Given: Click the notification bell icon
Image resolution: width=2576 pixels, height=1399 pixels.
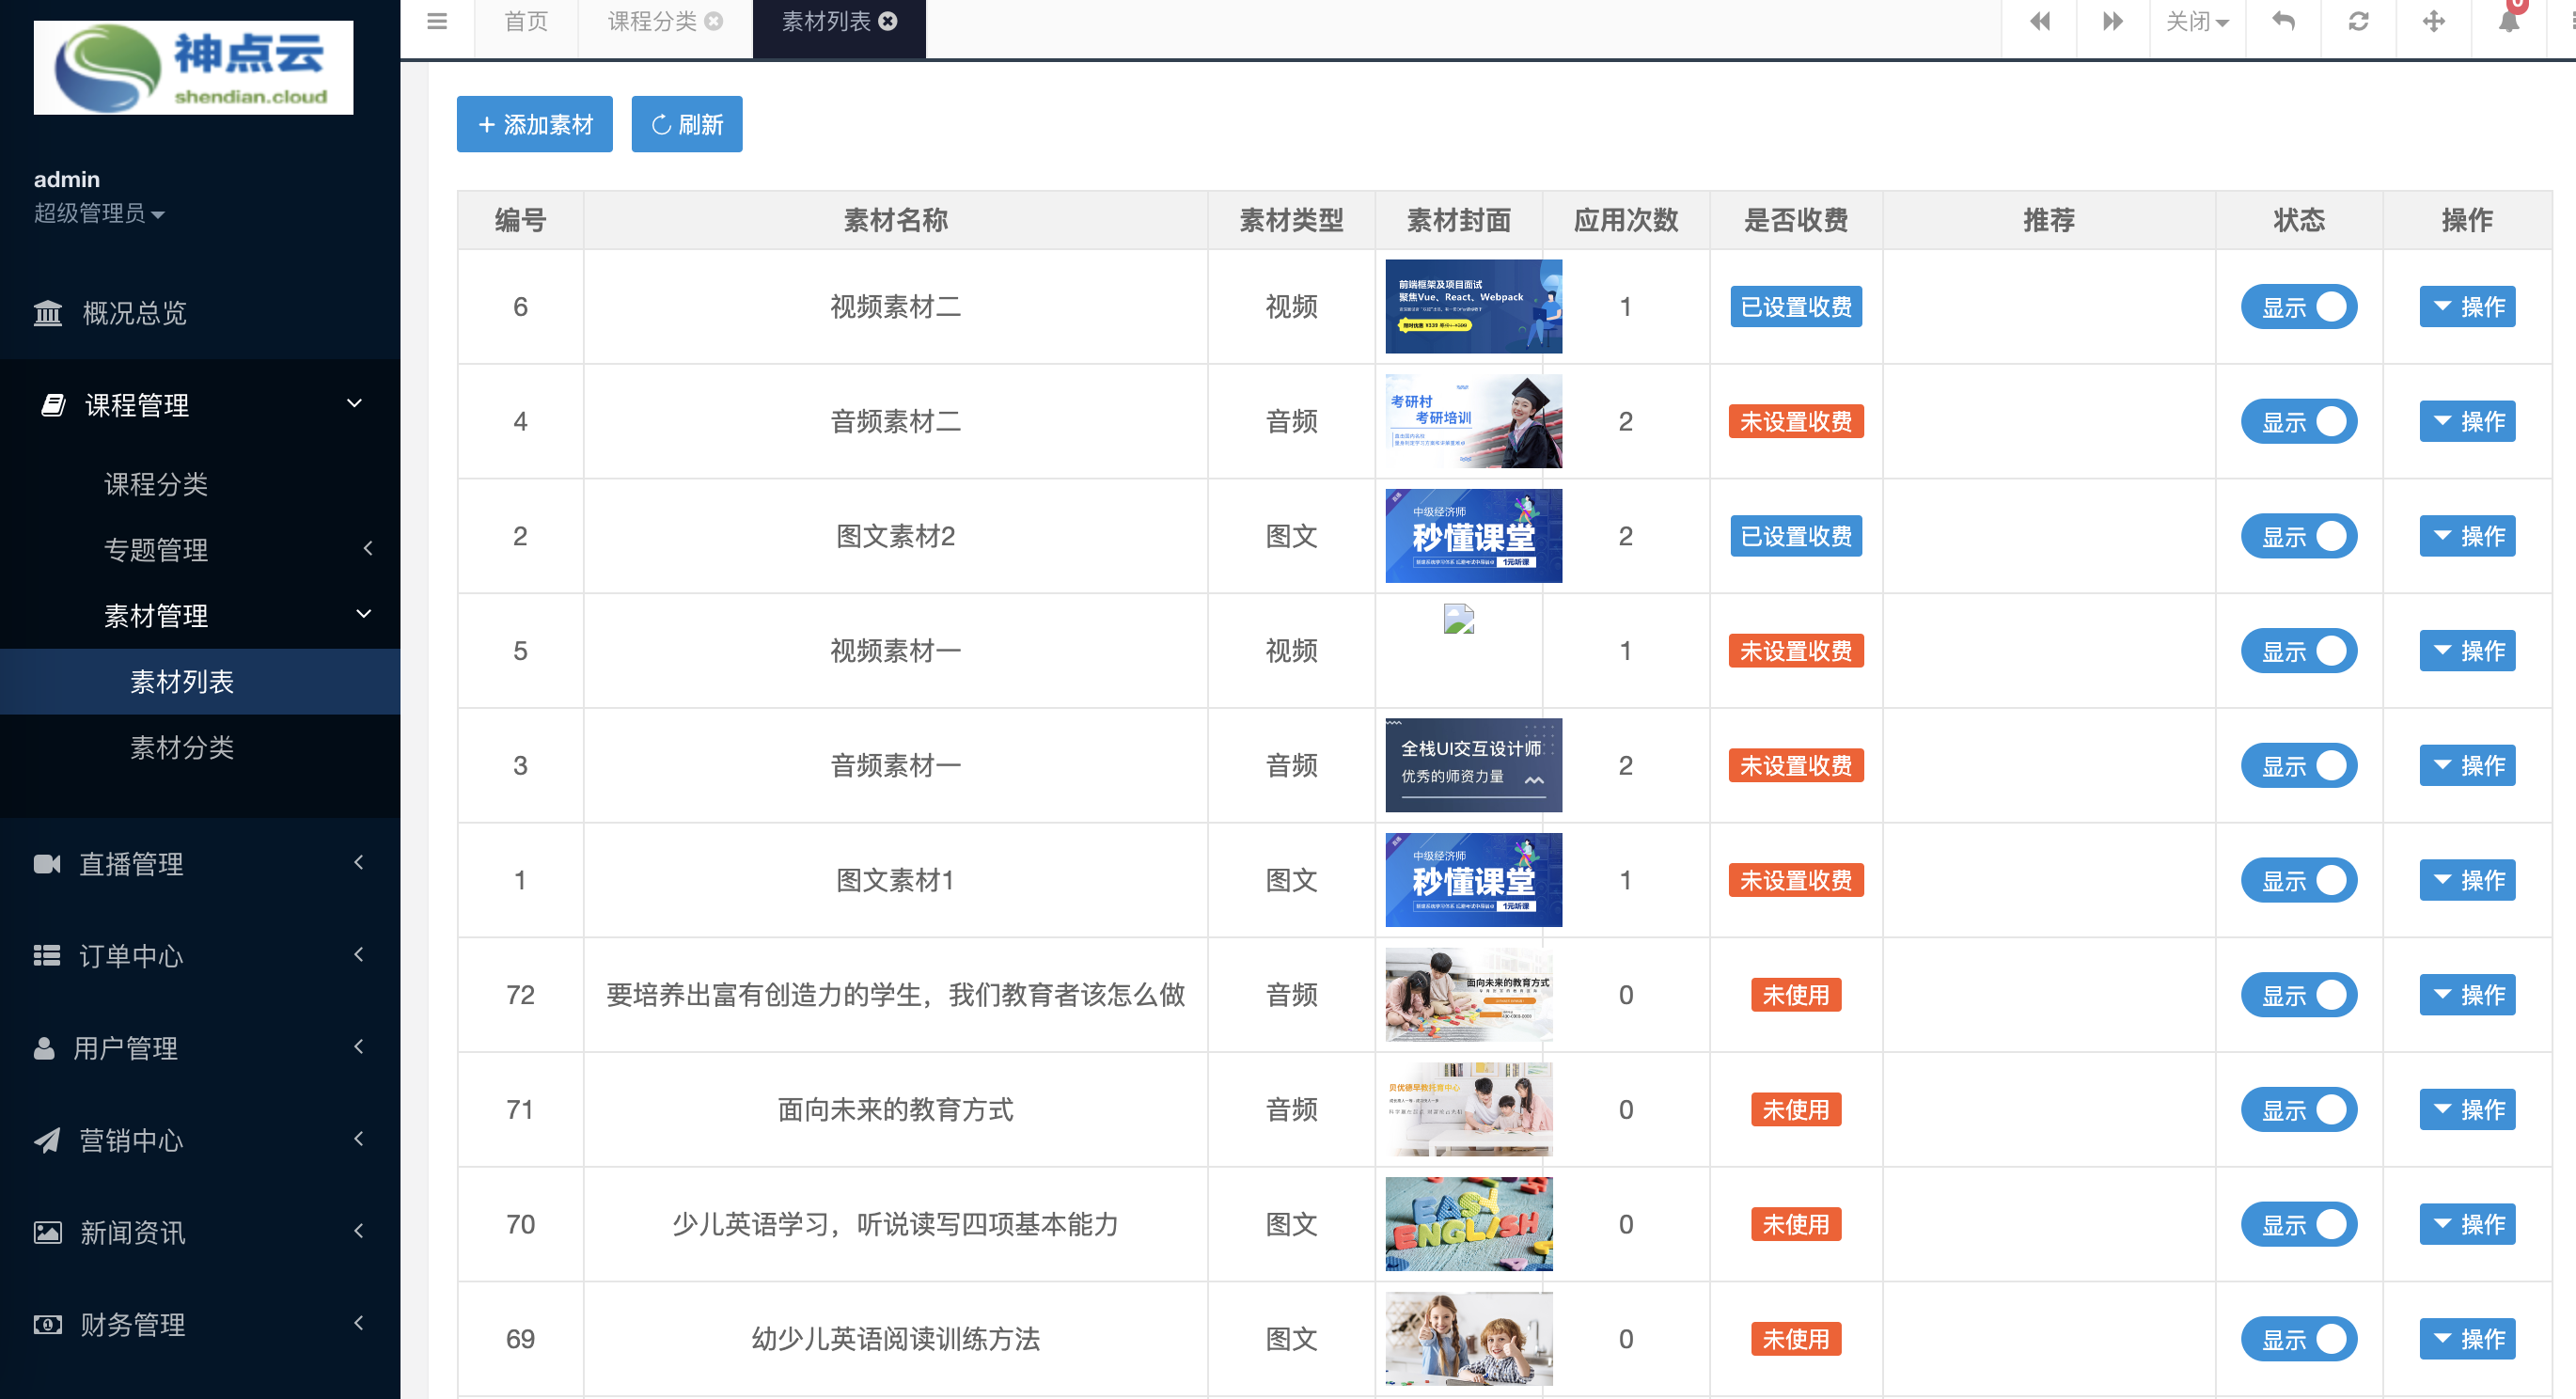Looking at the screenshot, I should 2508,21.
